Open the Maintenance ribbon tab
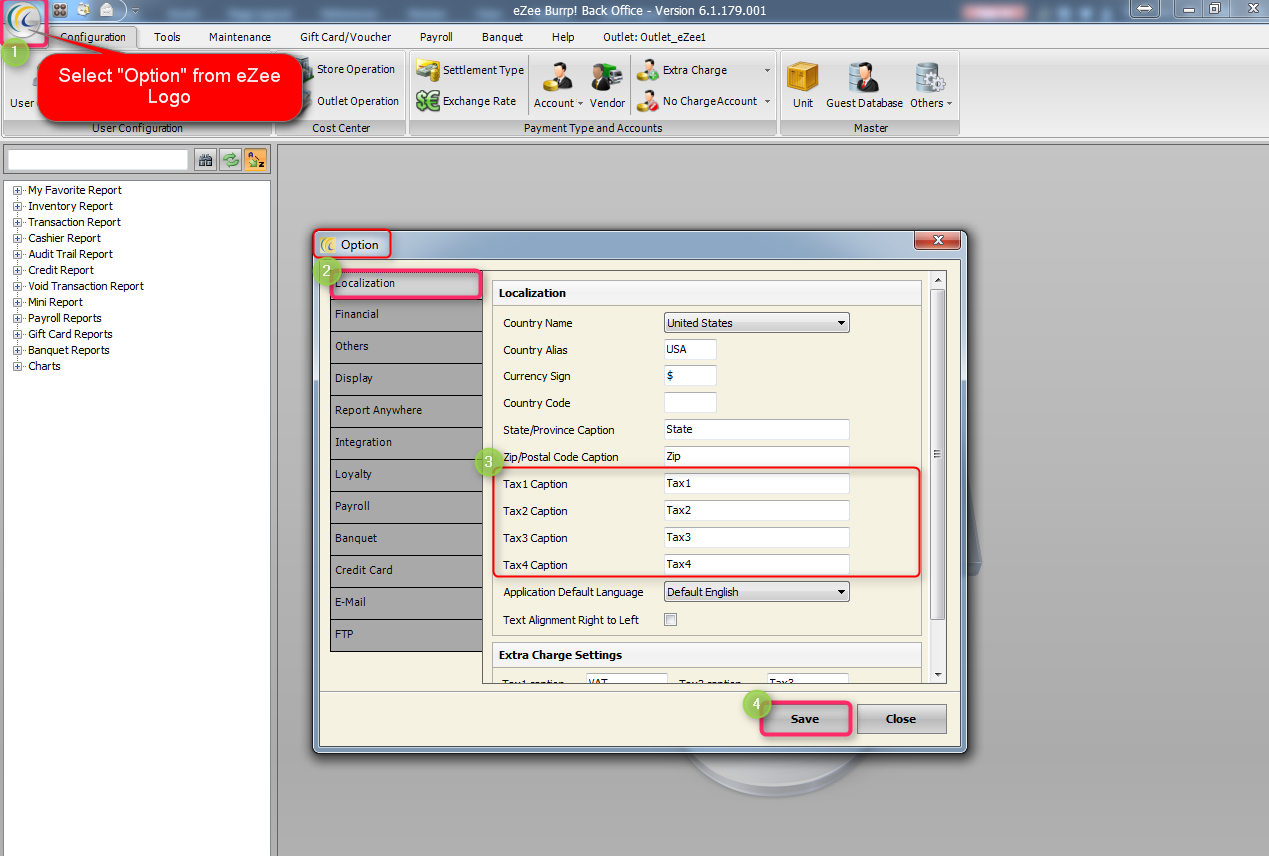 coord(240,37)
